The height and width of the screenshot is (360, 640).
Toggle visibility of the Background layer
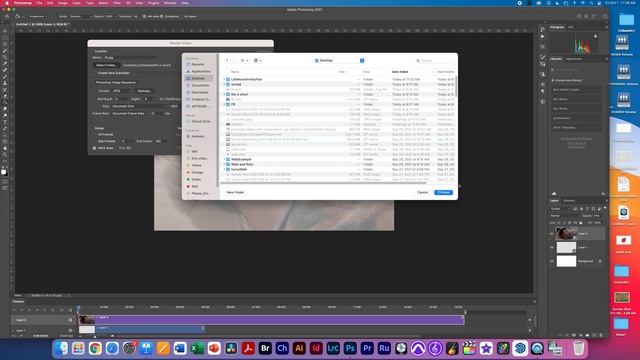[x=552, y=261]
